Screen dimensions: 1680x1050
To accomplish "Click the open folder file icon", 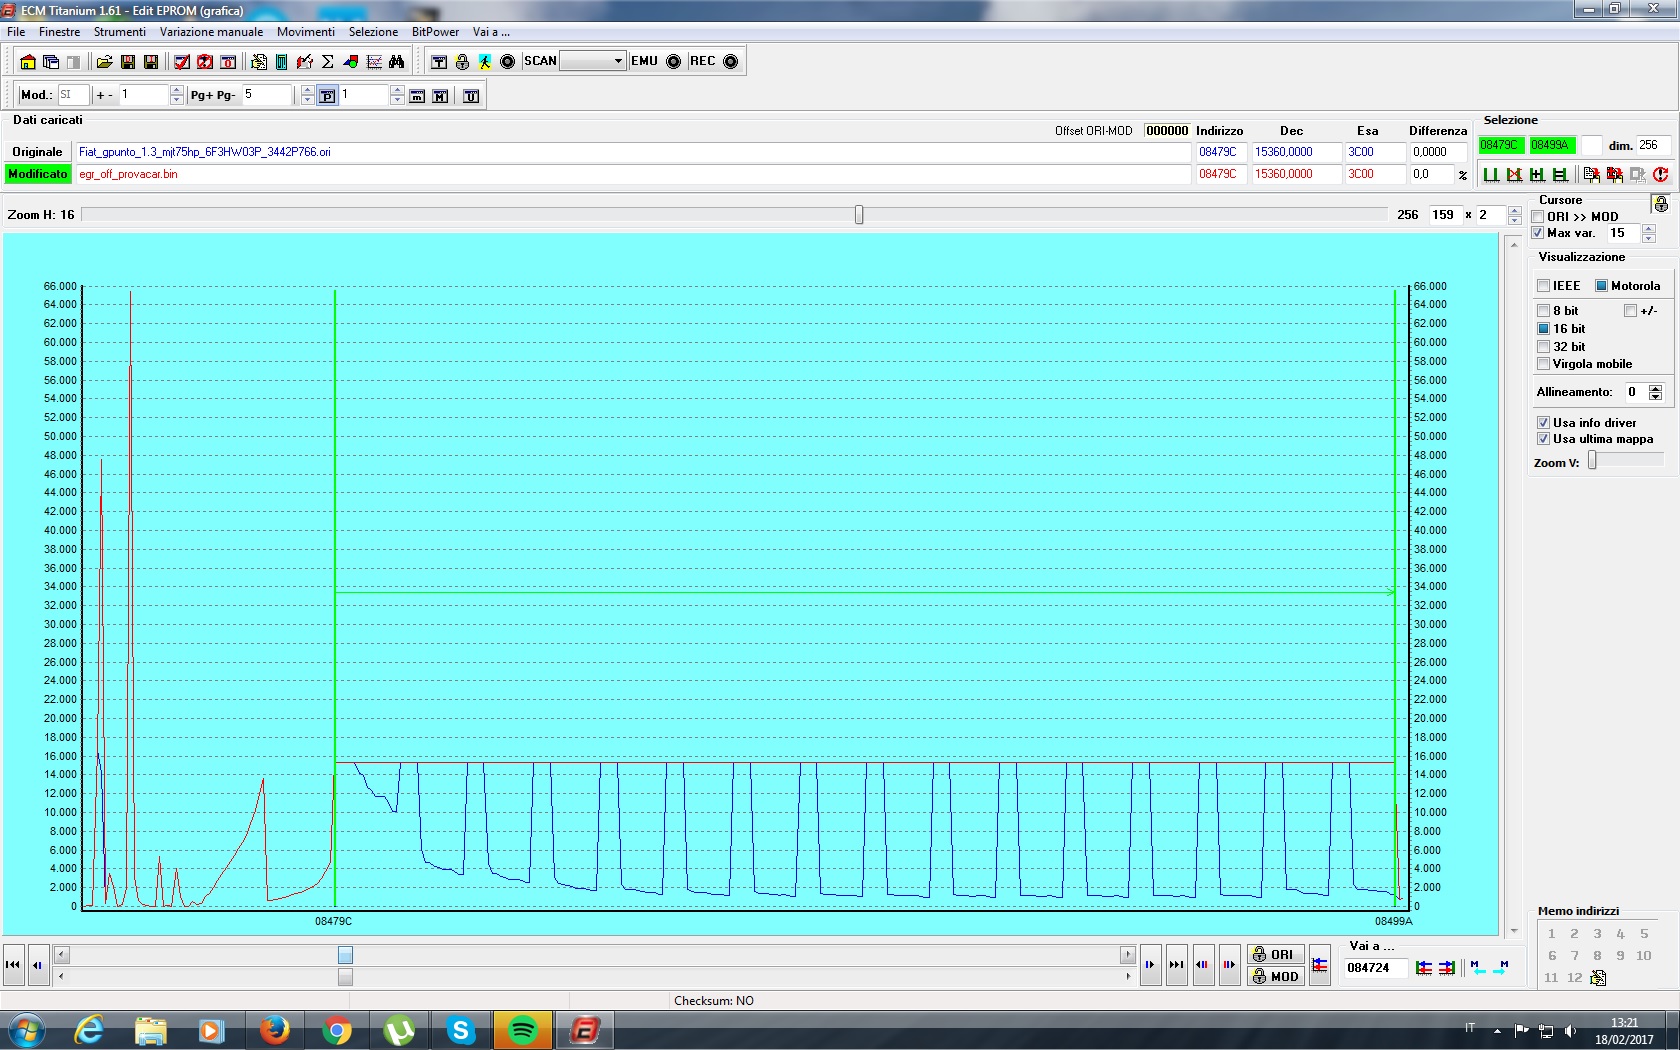I will pyautogui.click(x=104, y=62).
